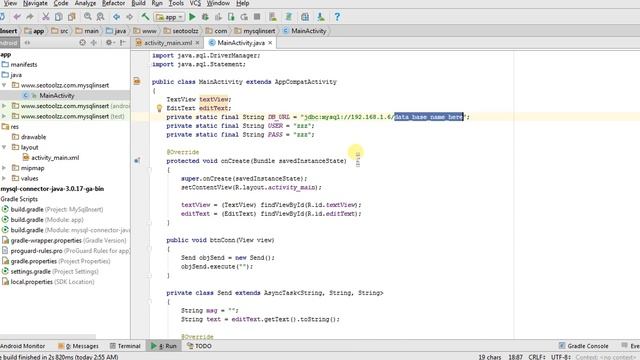Image resolution: width=640 pixels, height=360 pixels.
Task: Navigate Back using the left arrow icon
Action: tap(116, 17)
